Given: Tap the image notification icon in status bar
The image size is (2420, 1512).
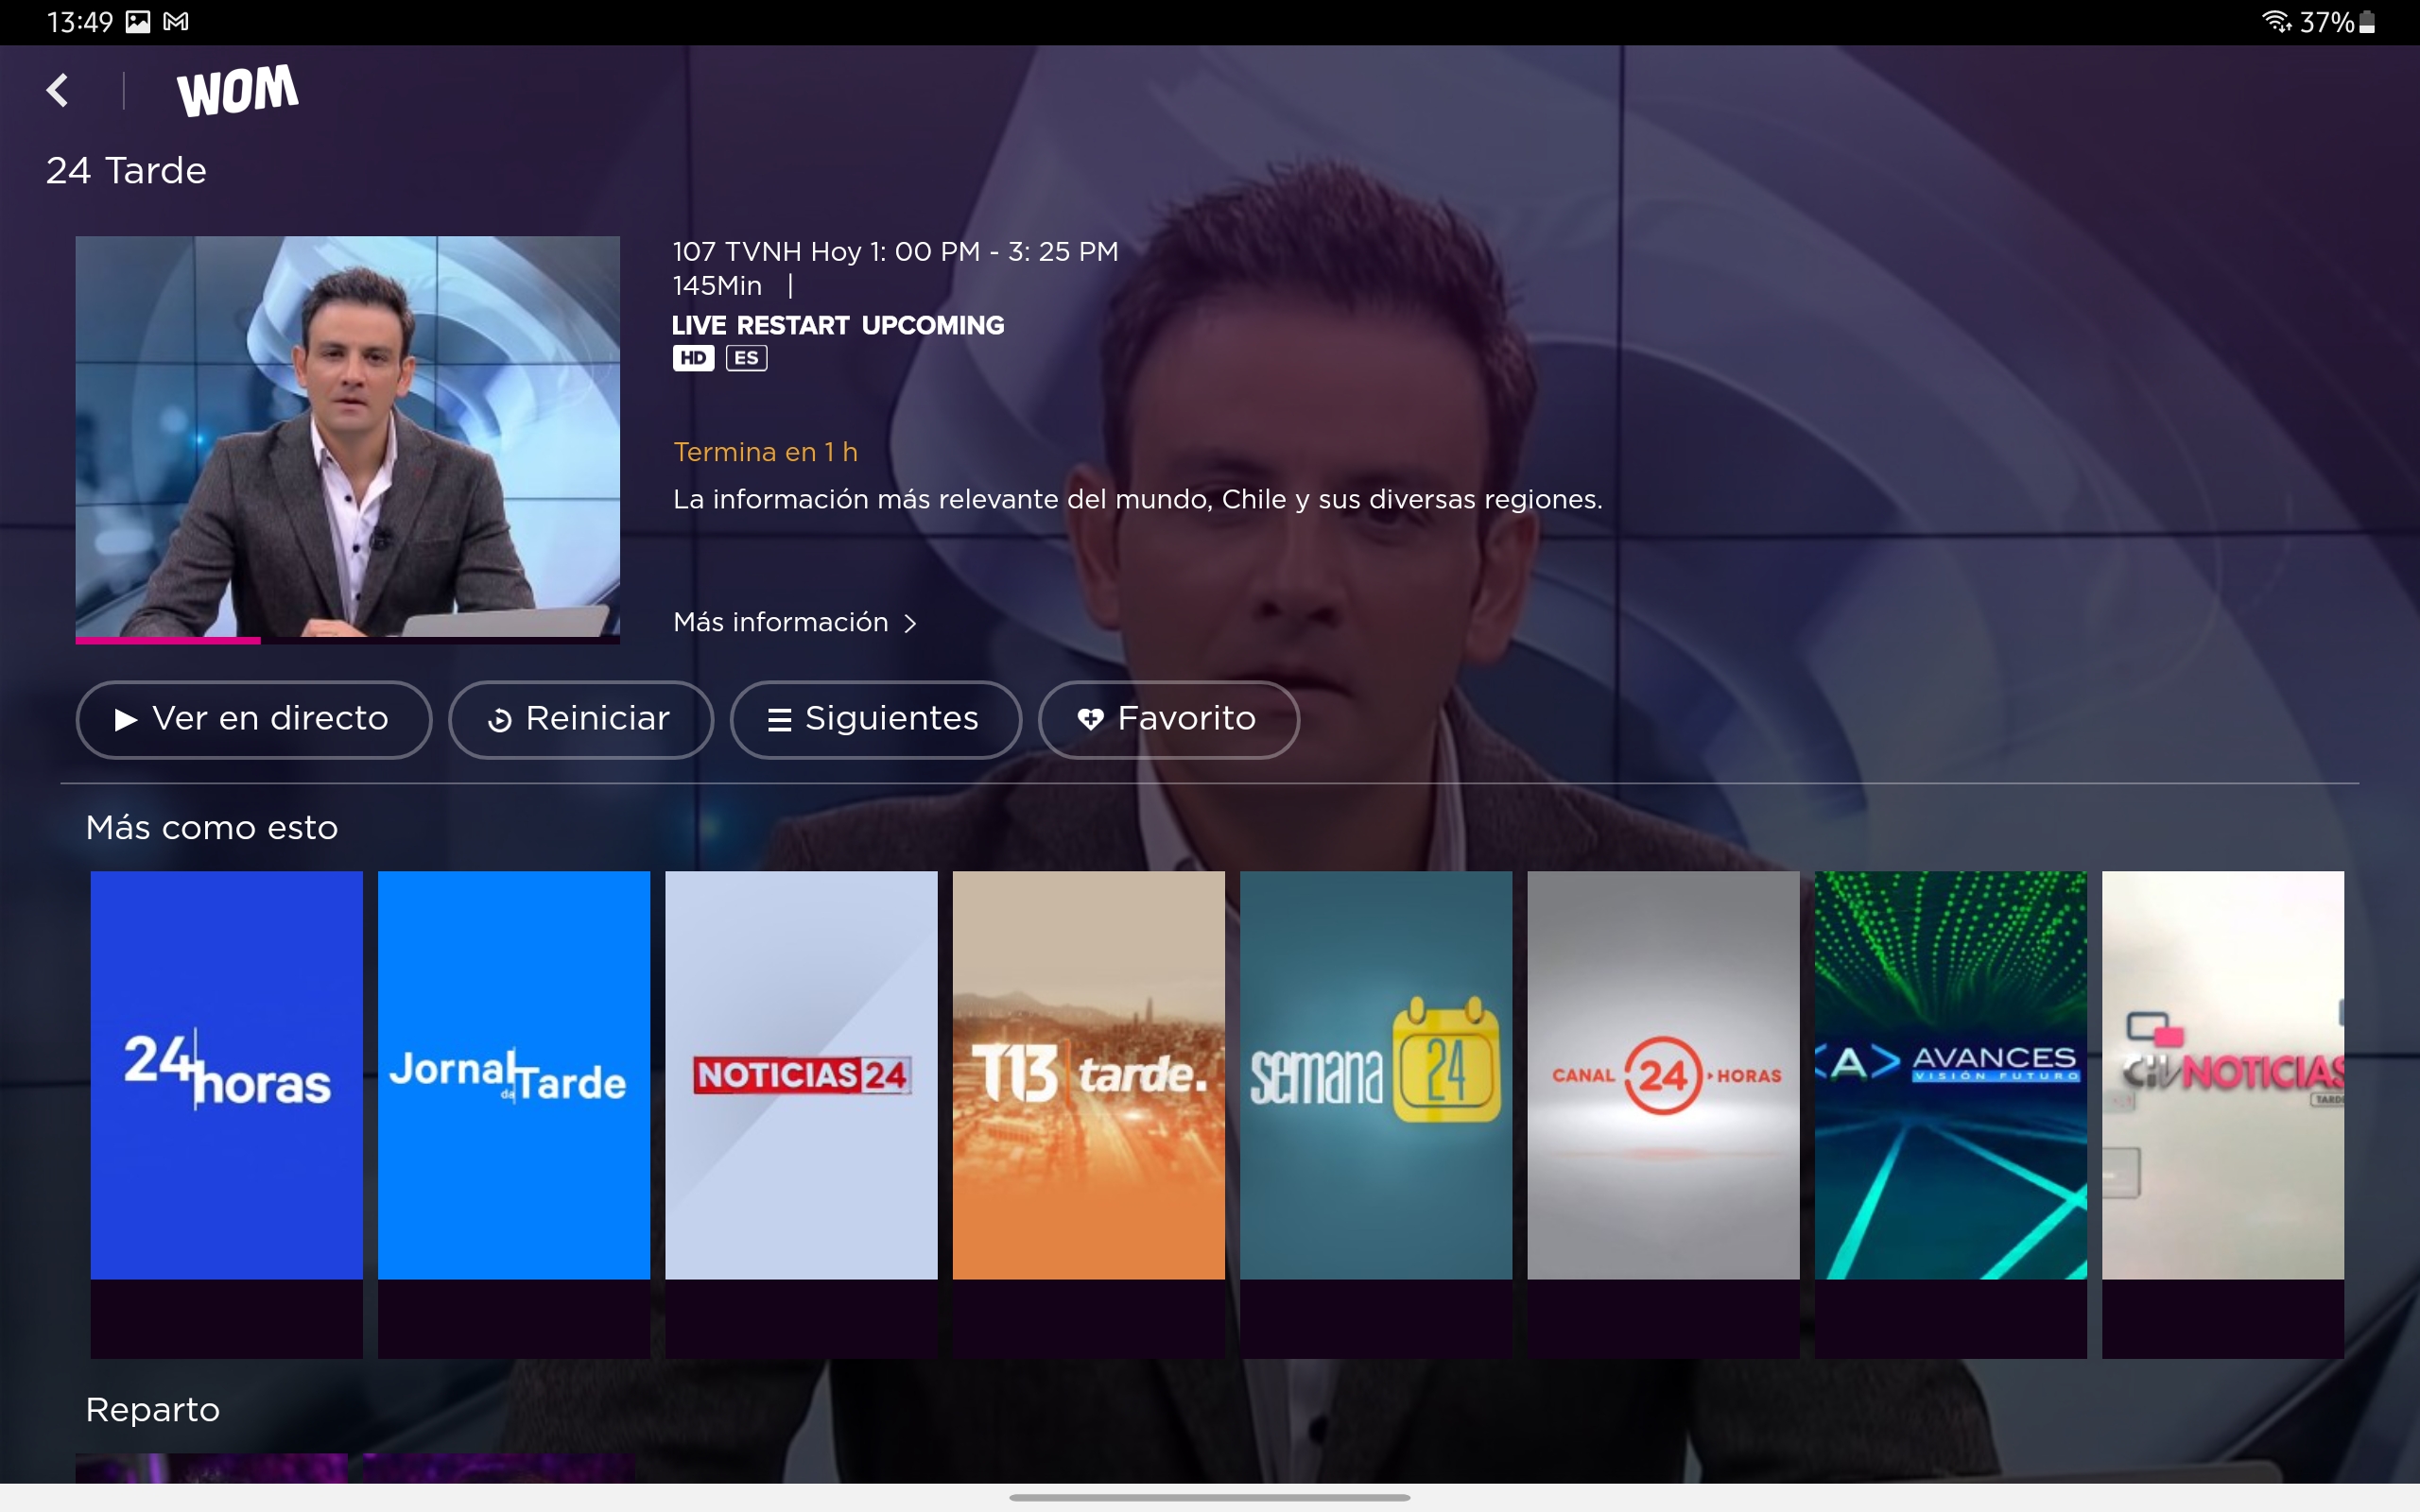Looking at the screenshot, I should 138,22.
